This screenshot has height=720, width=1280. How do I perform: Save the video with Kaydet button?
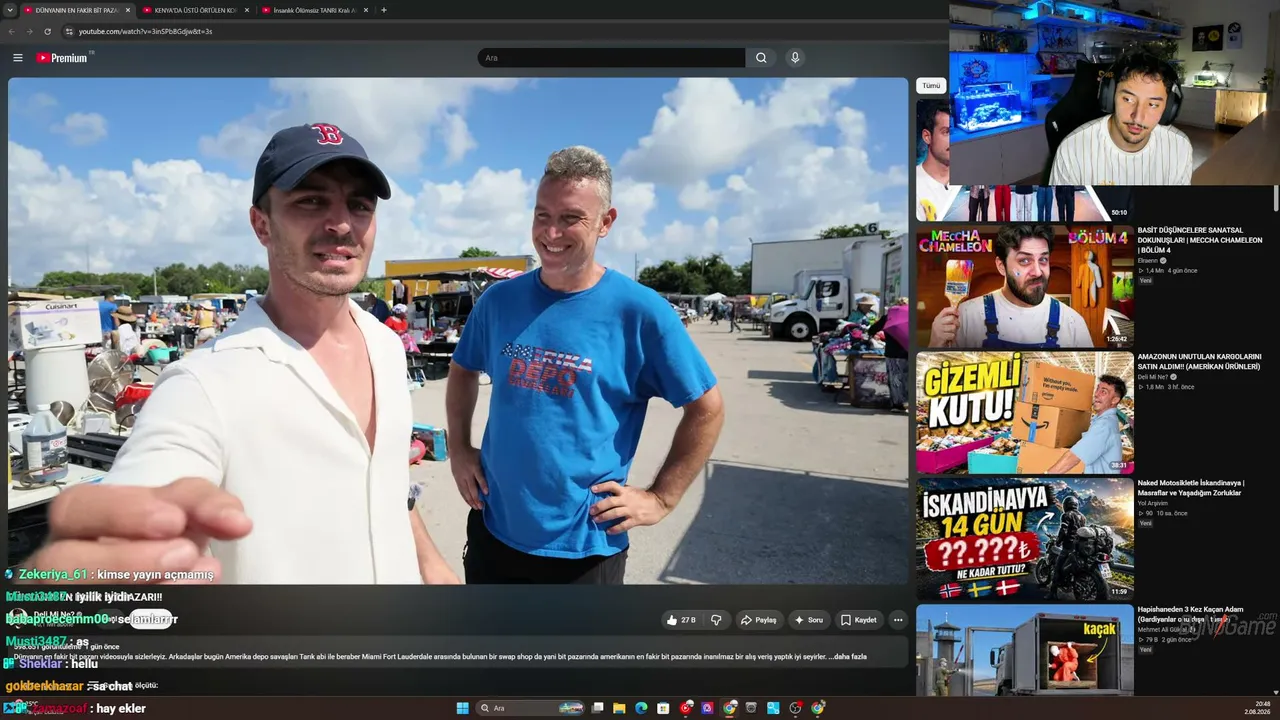(x=858, y=620)
